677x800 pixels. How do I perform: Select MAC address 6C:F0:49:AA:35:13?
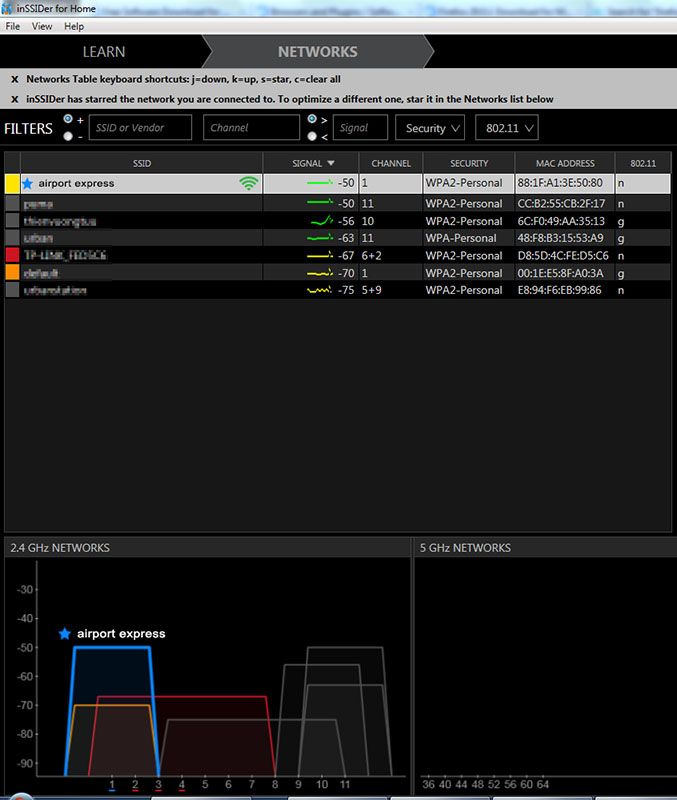click(561, 221)
